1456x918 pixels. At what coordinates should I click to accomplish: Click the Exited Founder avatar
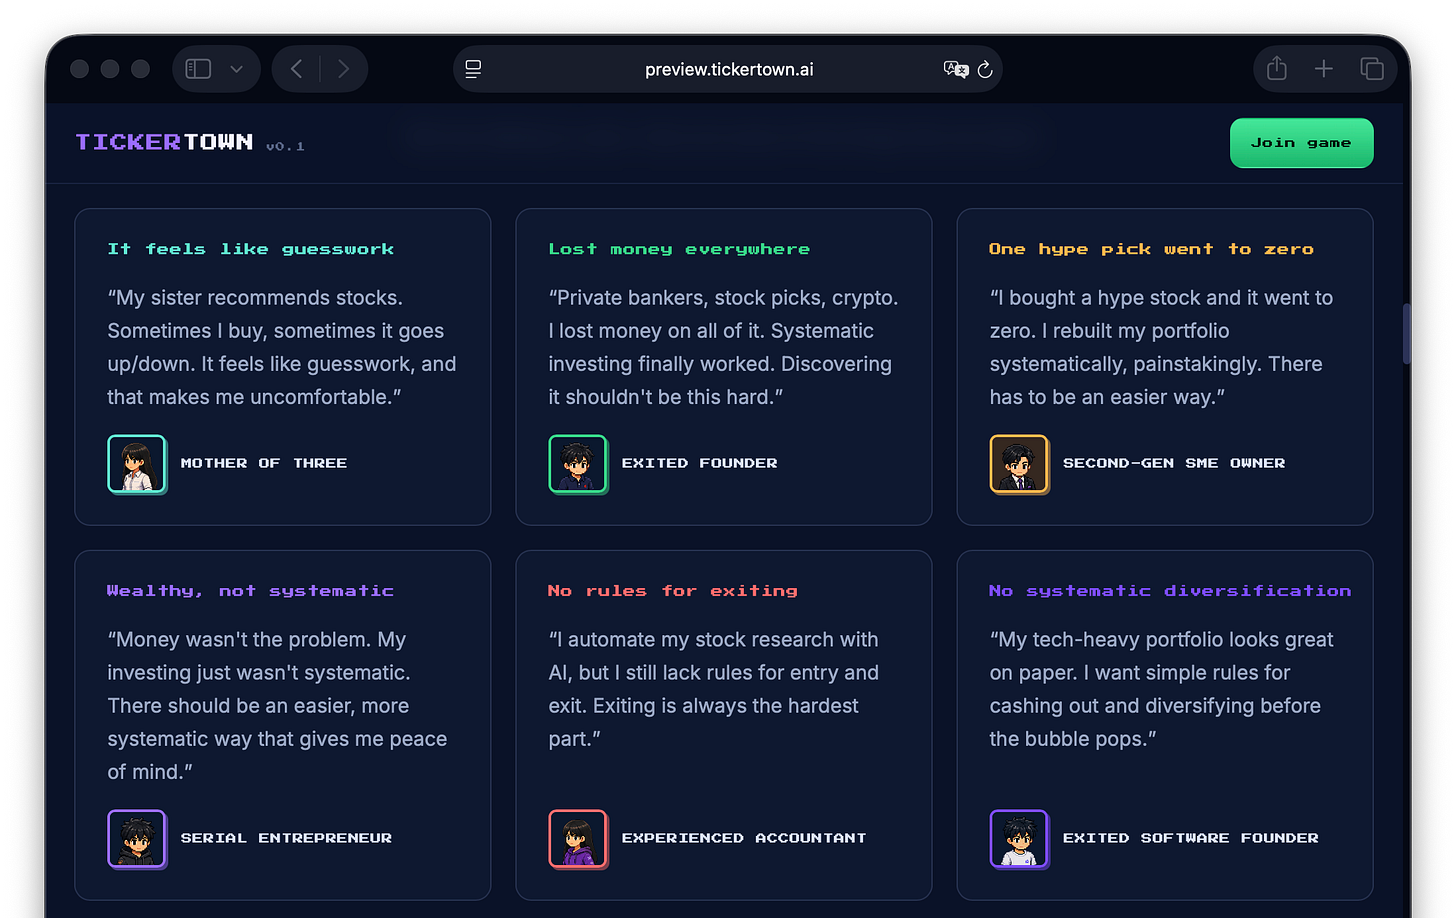(x=578, y=464)
